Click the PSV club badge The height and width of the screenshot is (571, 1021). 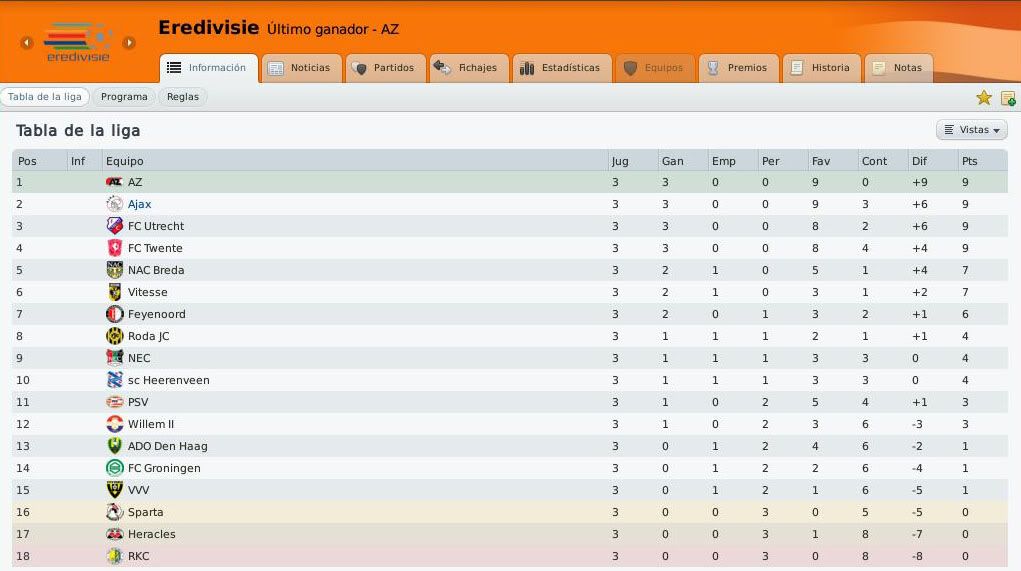[x=115, y=402]
